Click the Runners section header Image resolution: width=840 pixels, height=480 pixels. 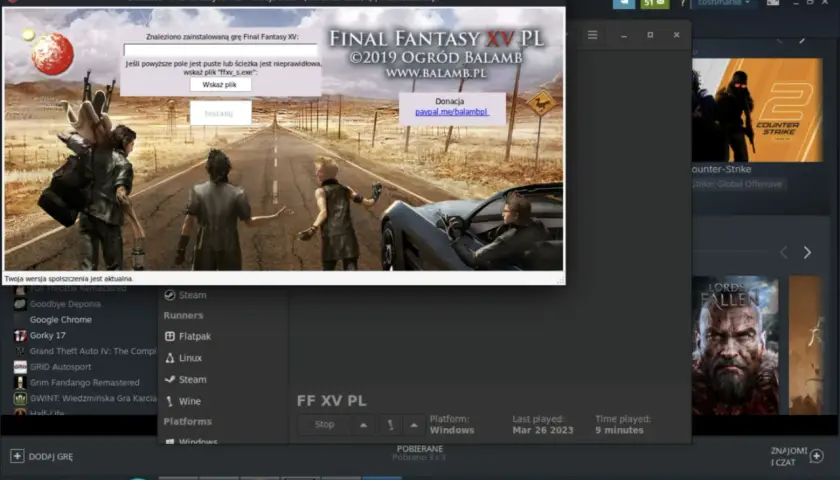(183, 316)
